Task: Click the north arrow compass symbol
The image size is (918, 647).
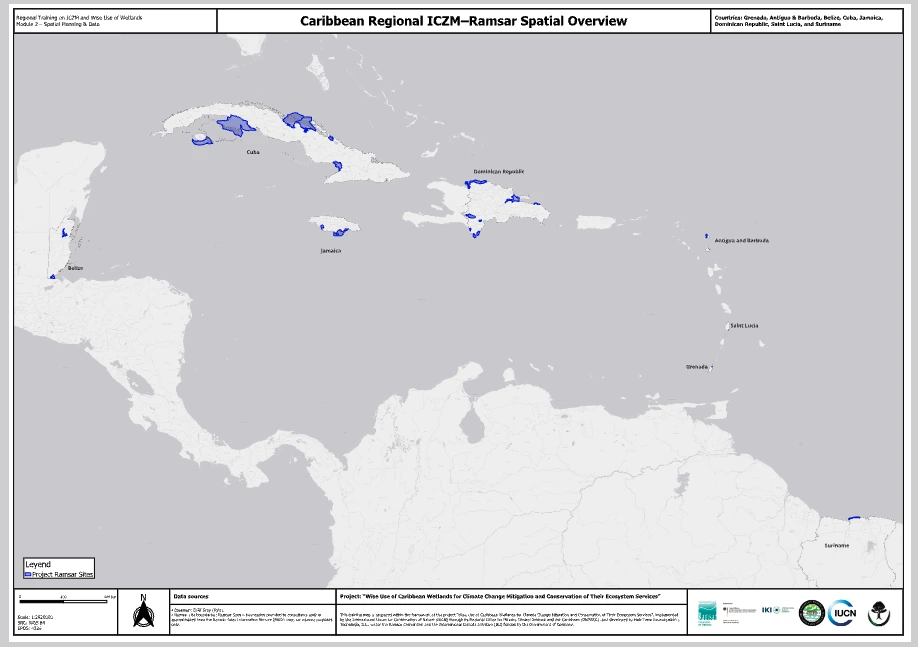Action: pyautogui.click(x=143, y=613)
